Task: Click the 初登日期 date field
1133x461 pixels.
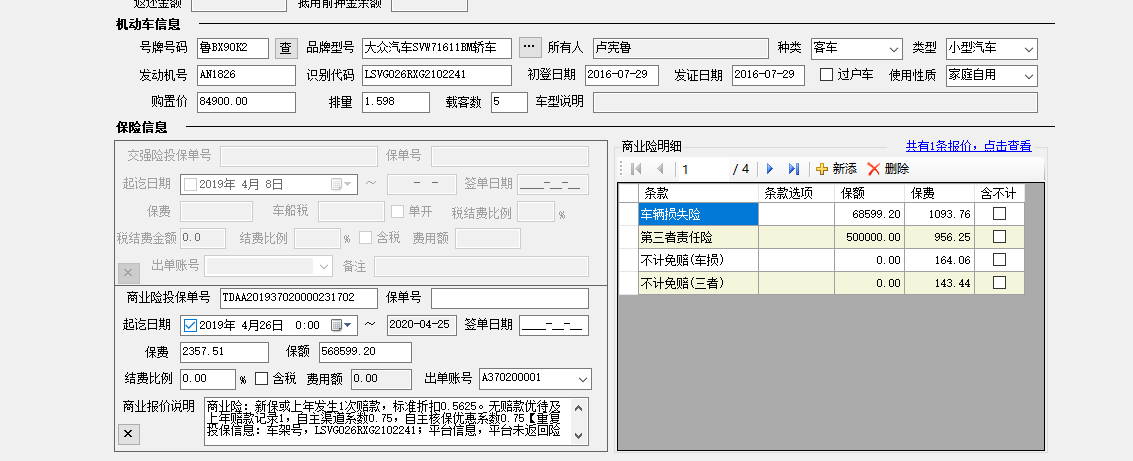Action: (621, 75)
